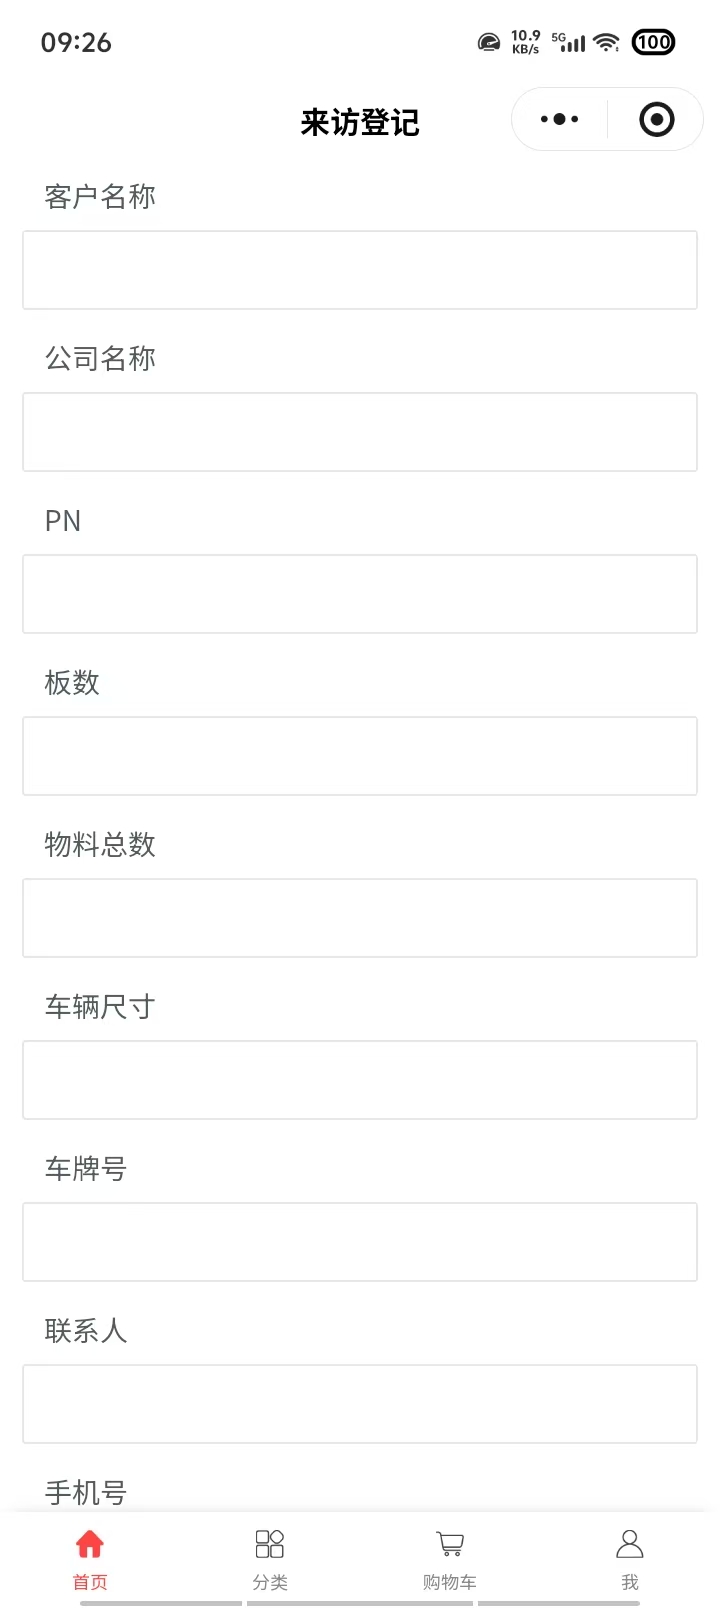
Task: Click the PN text input box
Action: click(360, 594)
